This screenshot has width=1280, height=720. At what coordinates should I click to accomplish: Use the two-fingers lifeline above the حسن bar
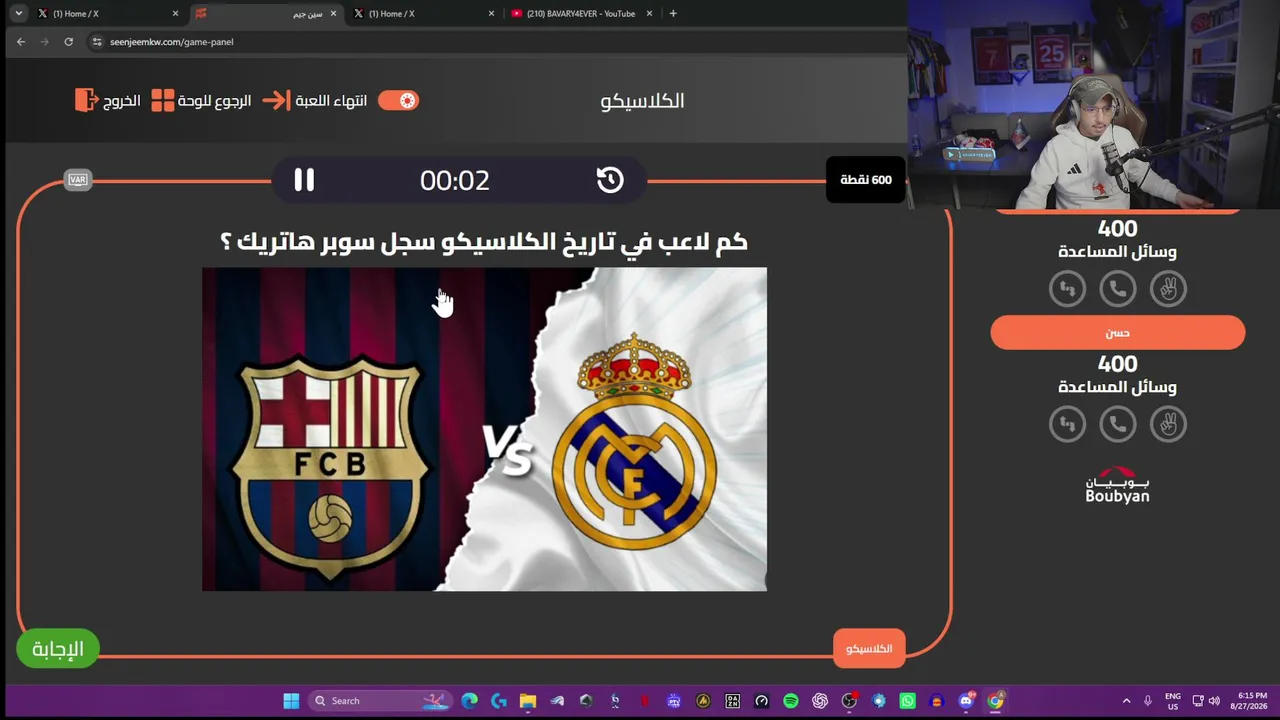tap(1168, 289)
